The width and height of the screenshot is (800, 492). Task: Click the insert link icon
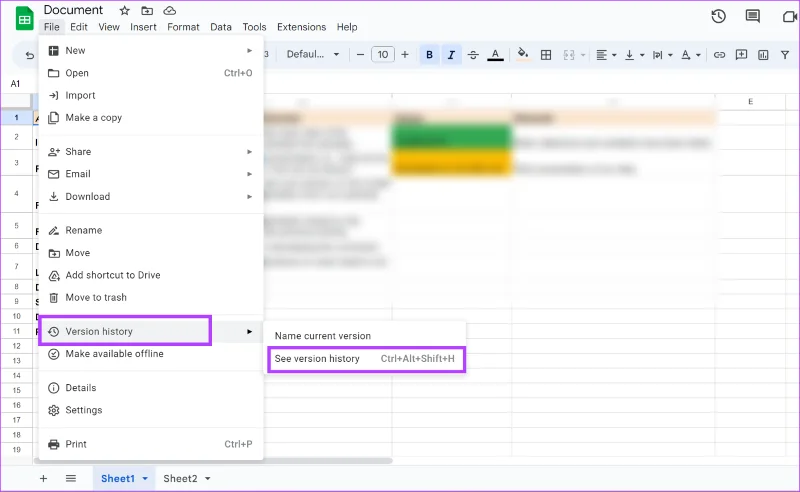[719, 55]
